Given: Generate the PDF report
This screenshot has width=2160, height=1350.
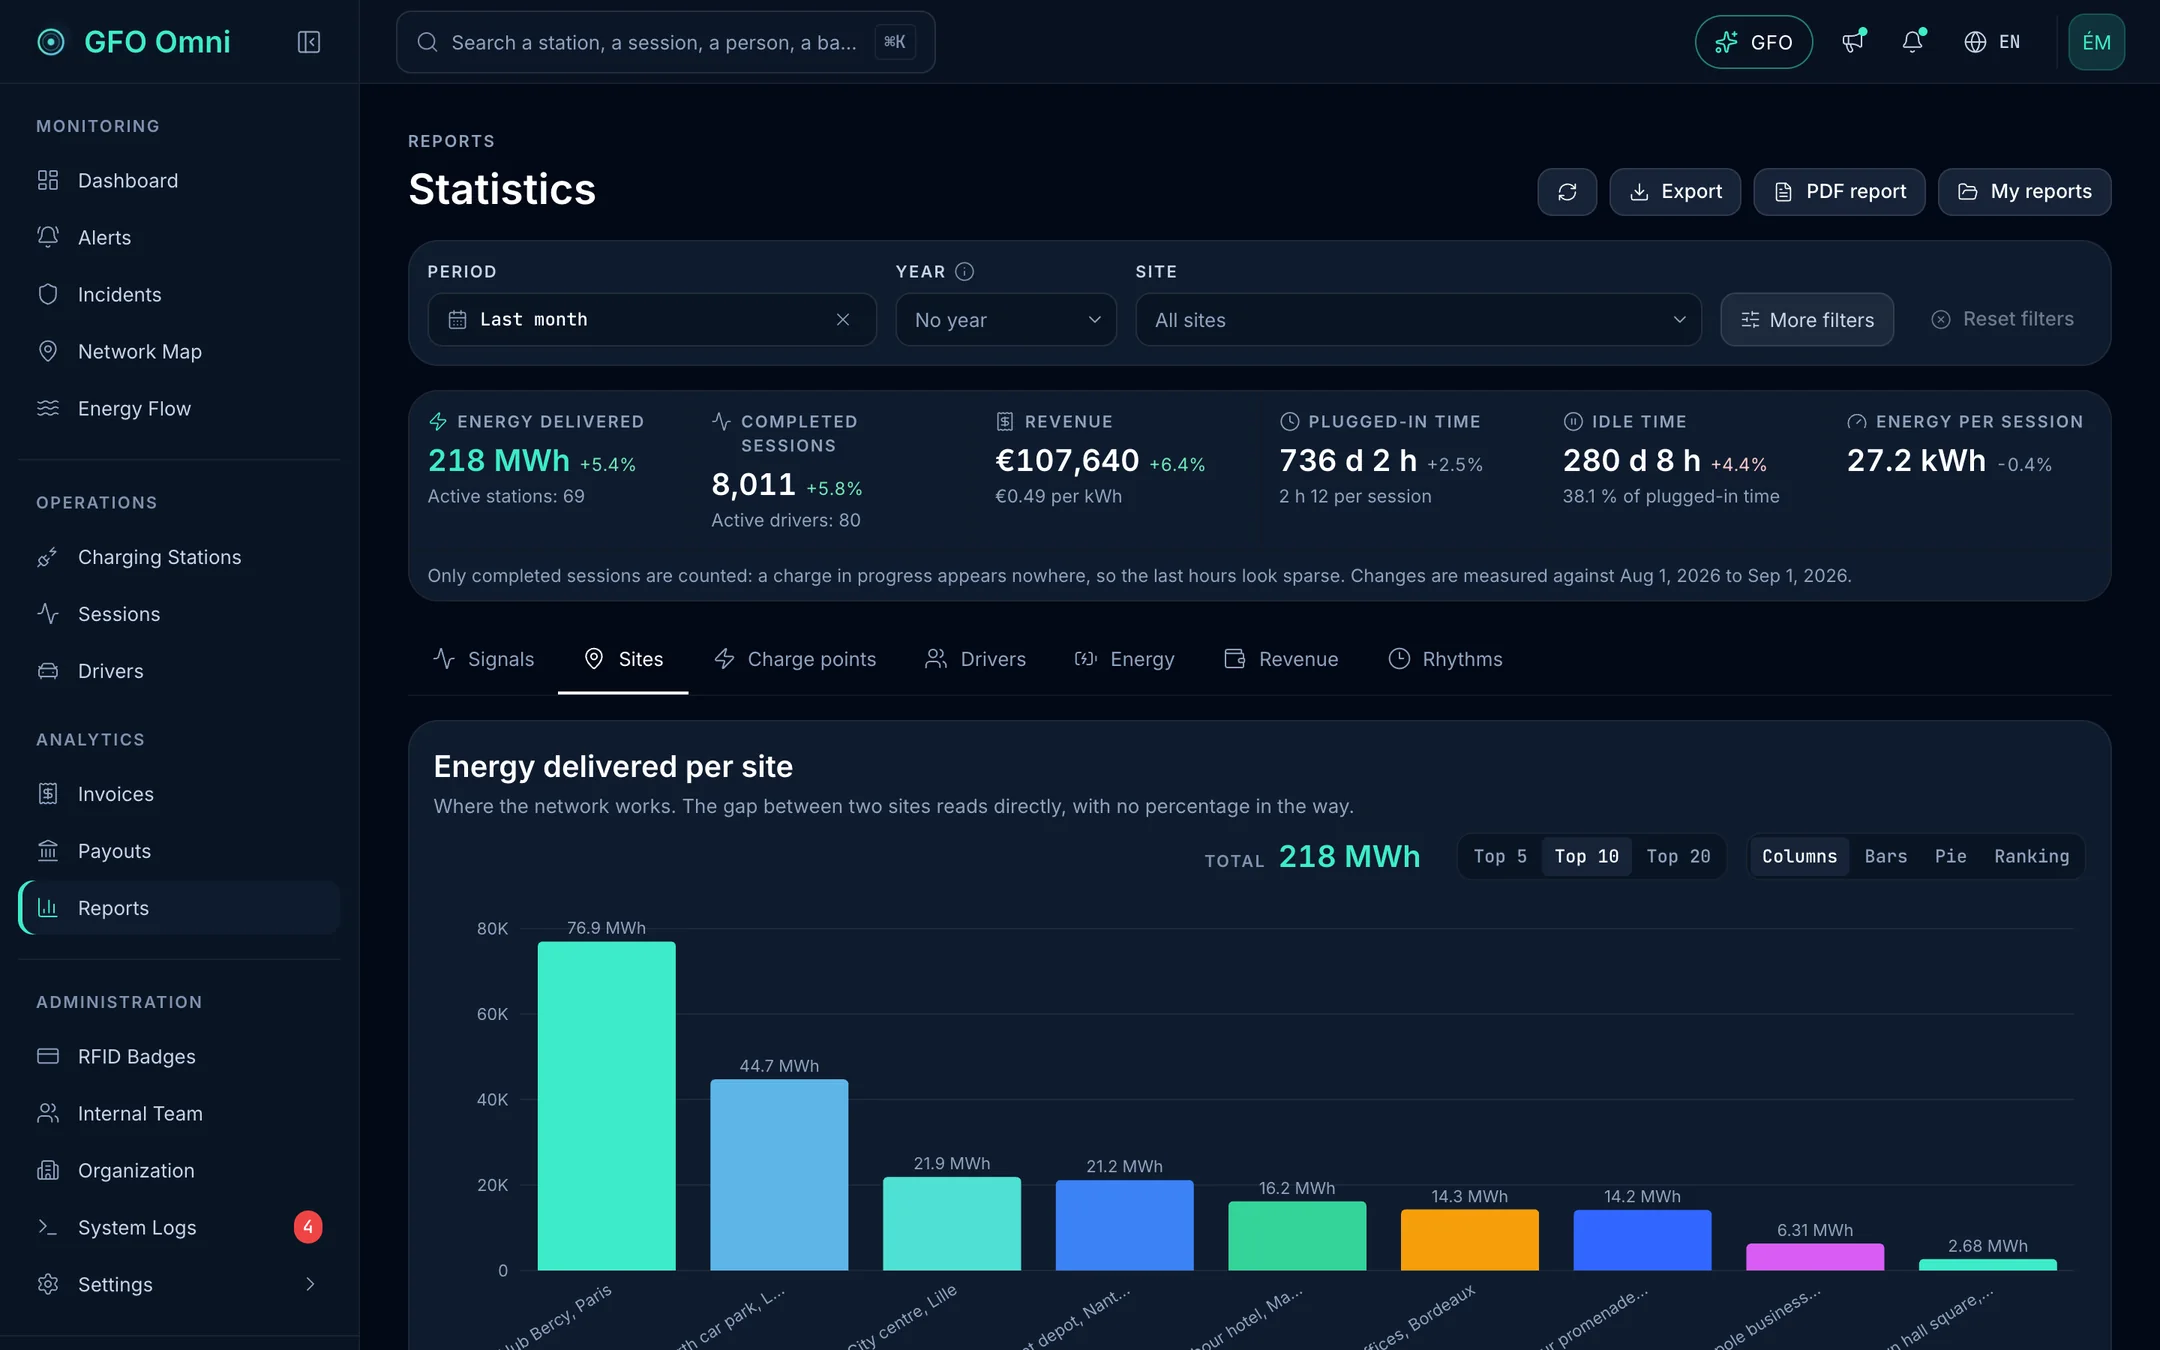Looking at the screenshot, I should (1840, 192).
